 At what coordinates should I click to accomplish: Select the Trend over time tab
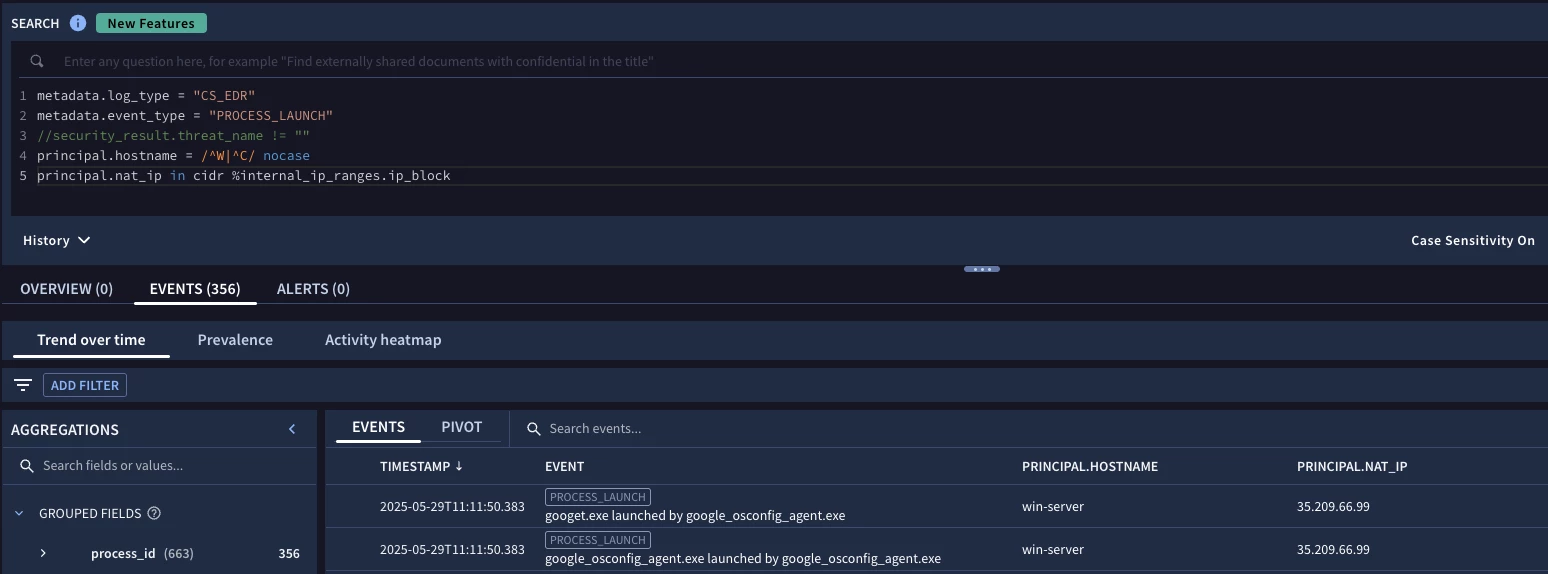pos(91,340)
